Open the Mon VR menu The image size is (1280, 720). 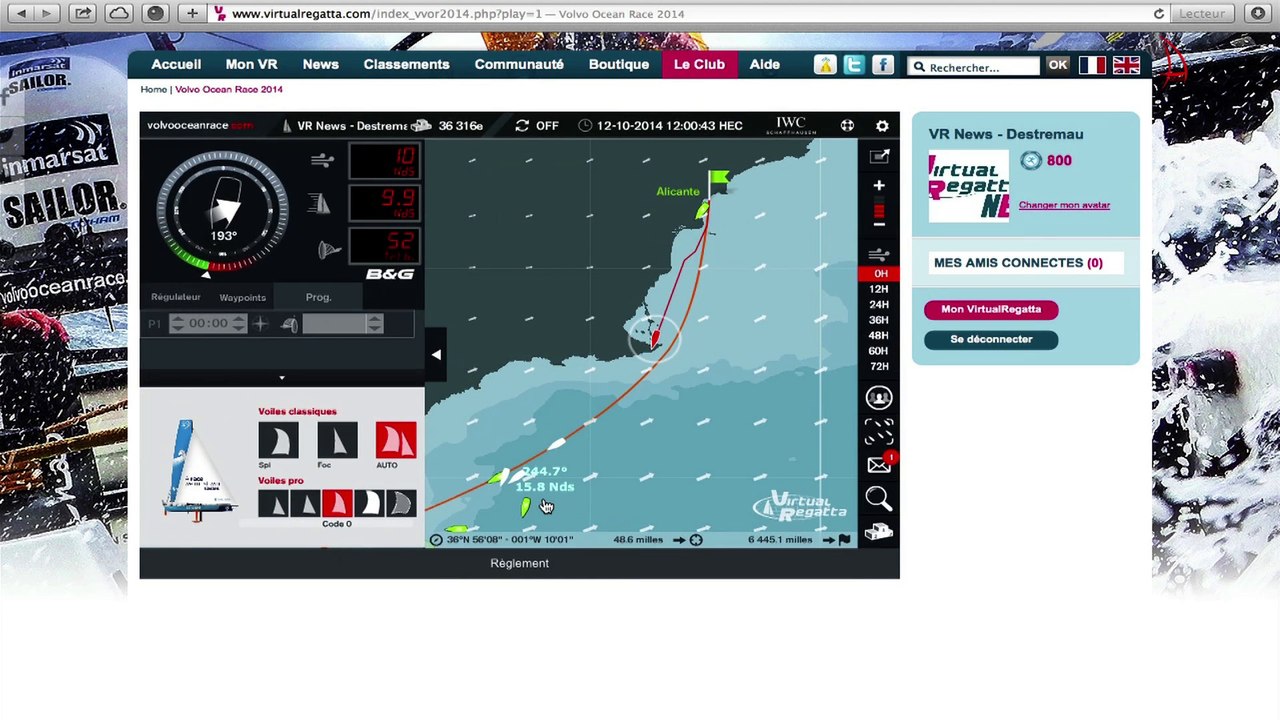[251, 64]
